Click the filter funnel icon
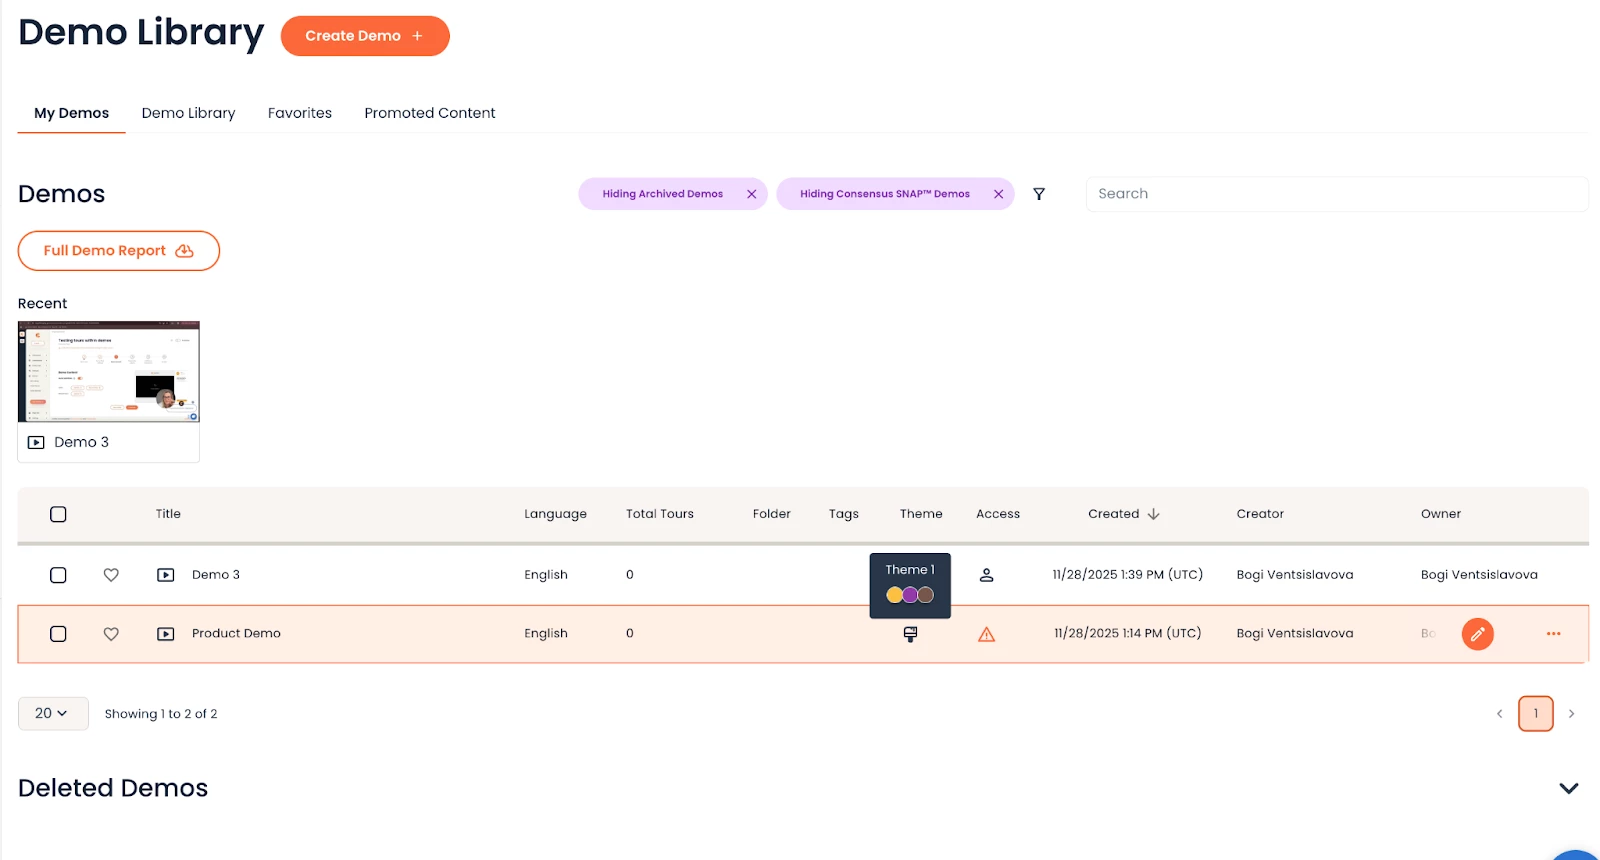The width and height of the screenshot is (1600, 860). click(x=1039, y=194)
